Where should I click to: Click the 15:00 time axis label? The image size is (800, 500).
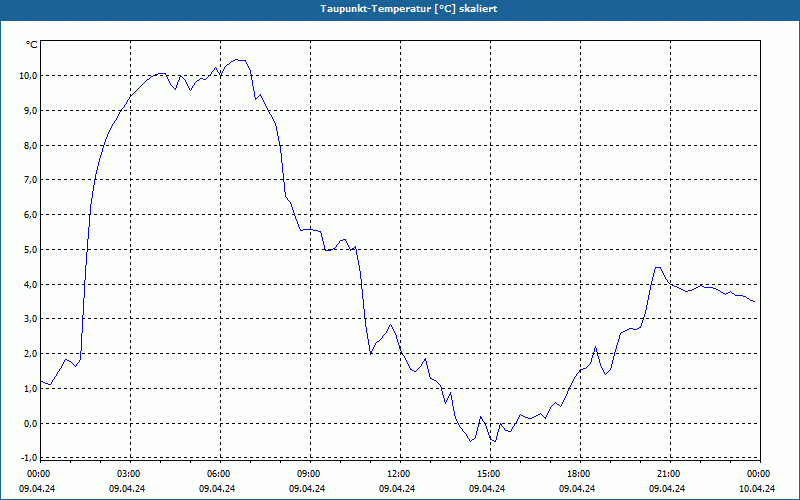tap(488, 474)
